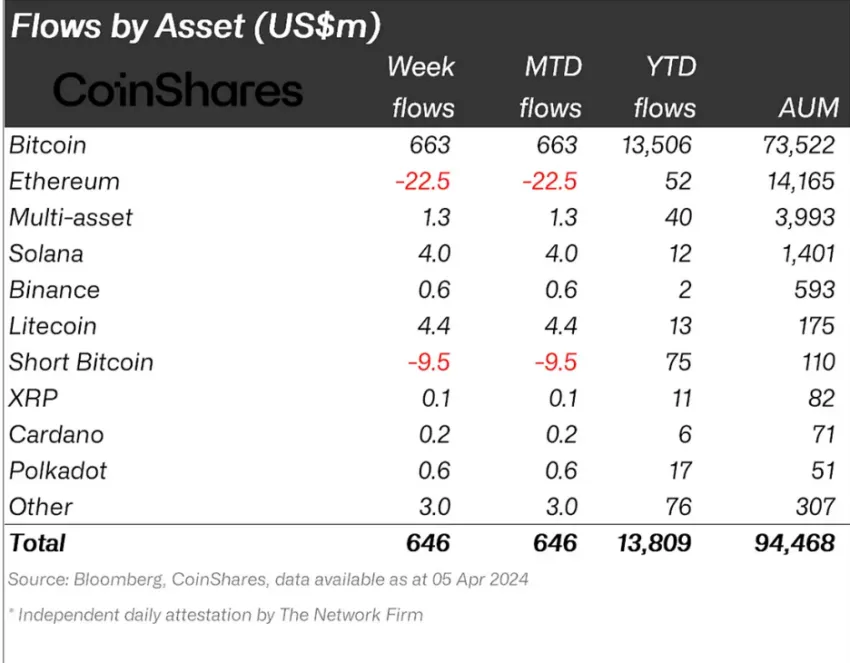Click the Polkadot row label
The height and width of the screenshot is (663, 850).
(x=58, y=470)
